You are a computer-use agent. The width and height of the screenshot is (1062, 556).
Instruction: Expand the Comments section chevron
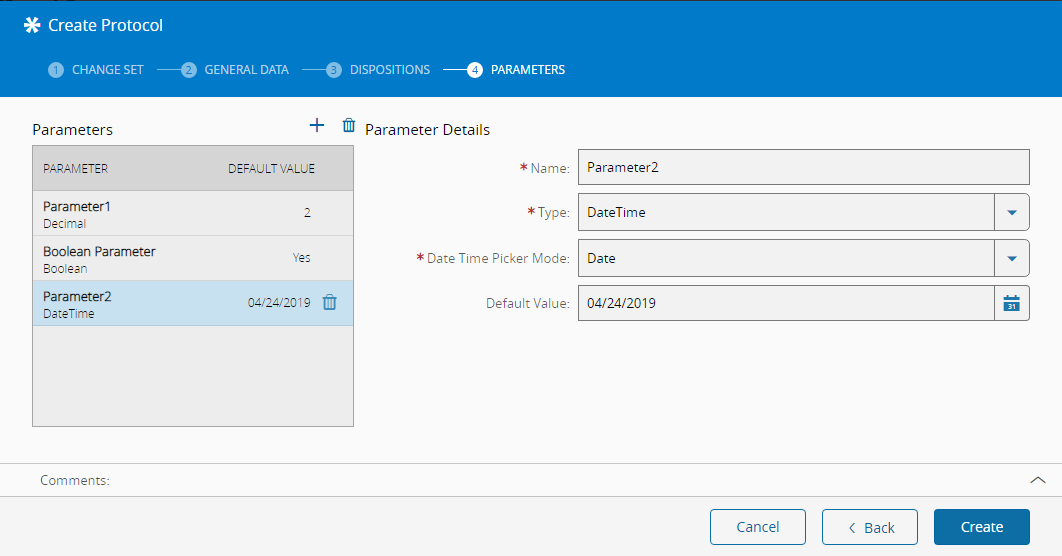(1037, 480)
